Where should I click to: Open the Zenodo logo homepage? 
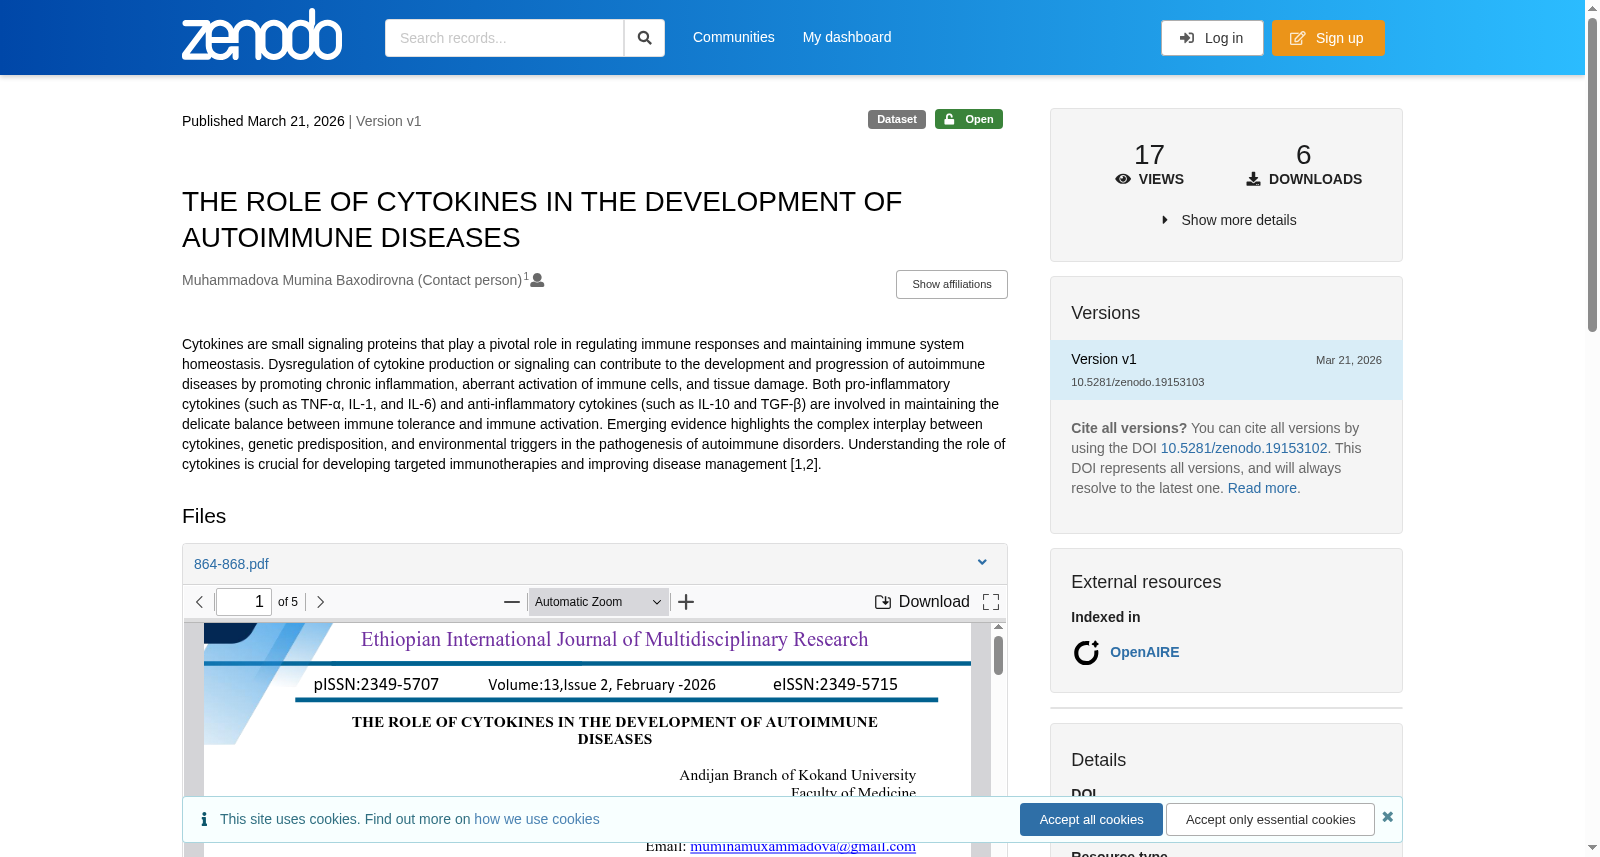pos(262,35)
